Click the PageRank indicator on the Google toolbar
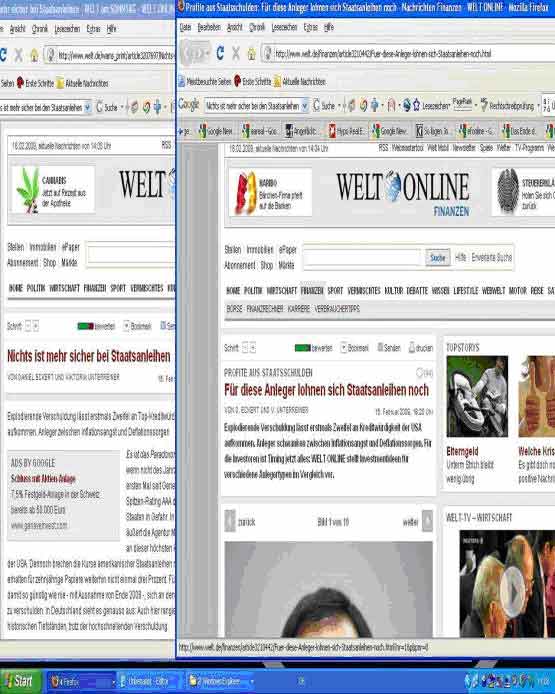555x694 pixels. point(462,103)
